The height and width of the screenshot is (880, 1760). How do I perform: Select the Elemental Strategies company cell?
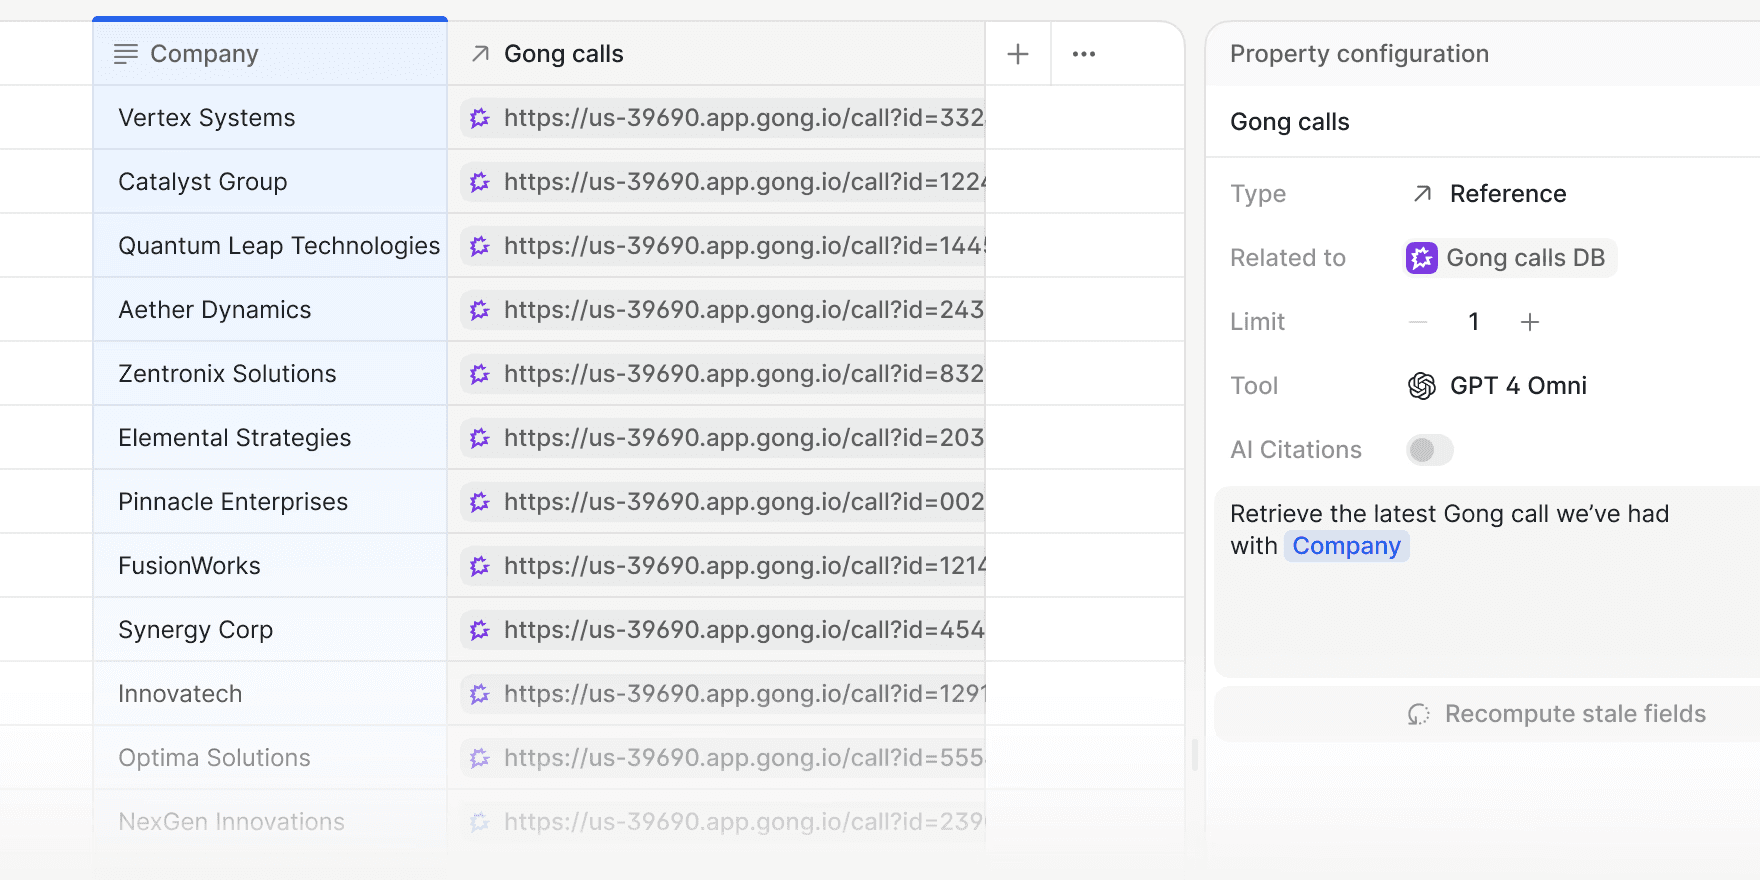tap(270, 438)
